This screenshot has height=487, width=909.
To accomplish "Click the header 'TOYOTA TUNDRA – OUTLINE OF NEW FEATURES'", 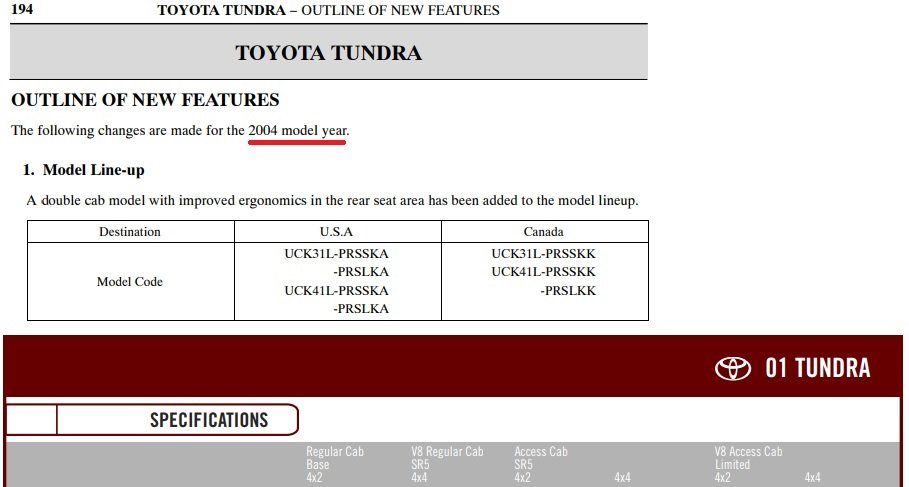I will point(328,10).
